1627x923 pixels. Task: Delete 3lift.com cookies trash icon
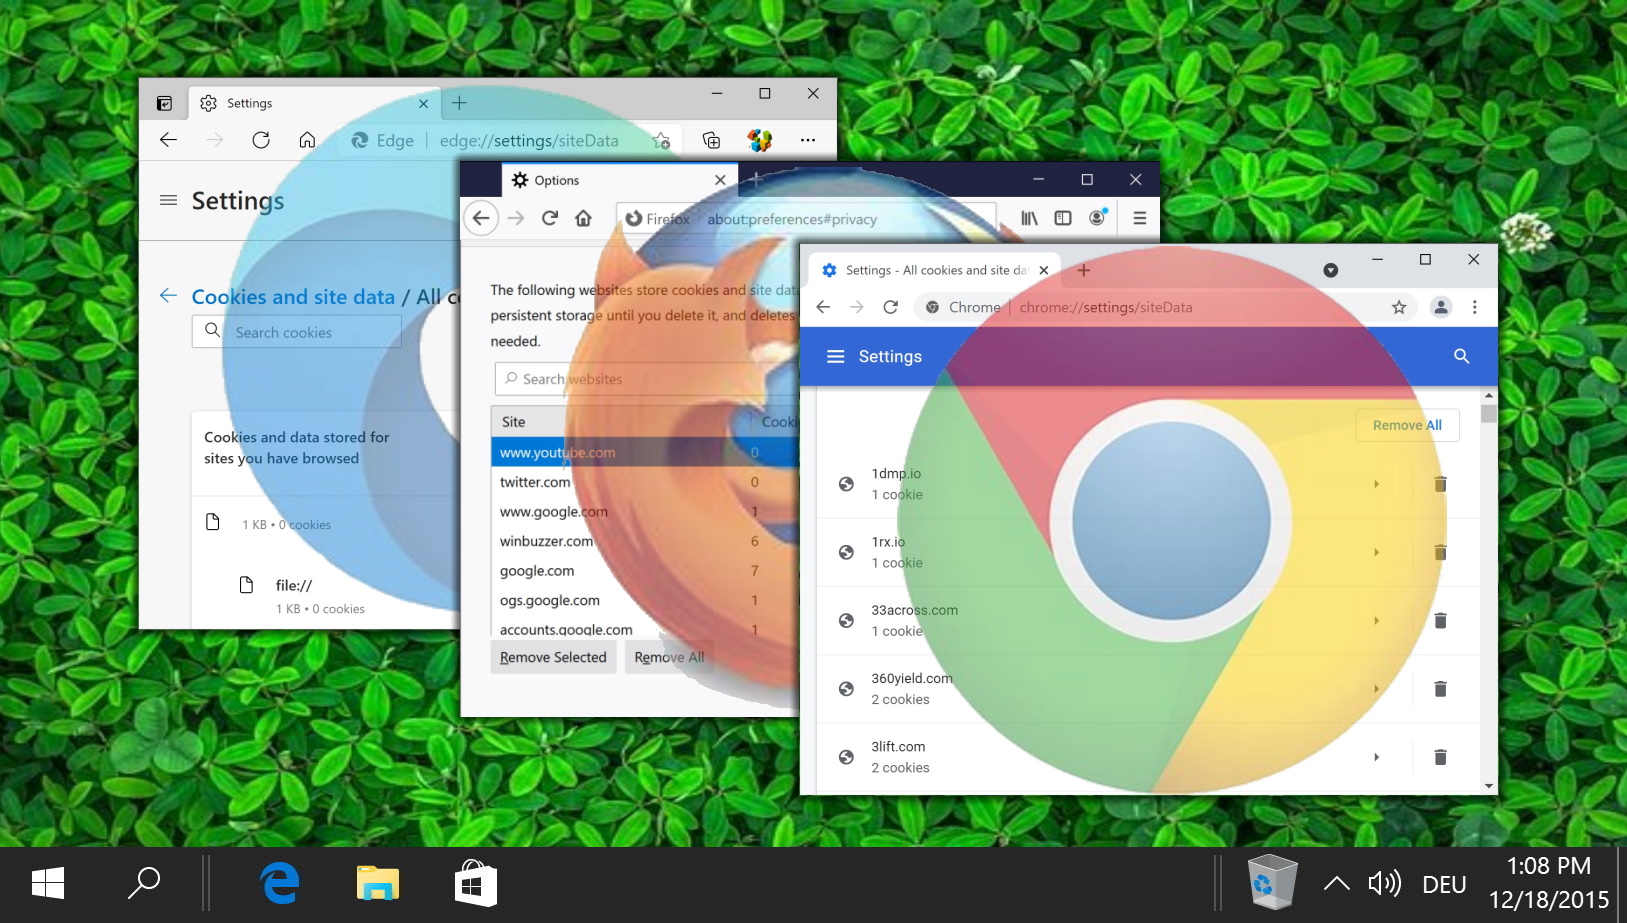coord(1441,757)
